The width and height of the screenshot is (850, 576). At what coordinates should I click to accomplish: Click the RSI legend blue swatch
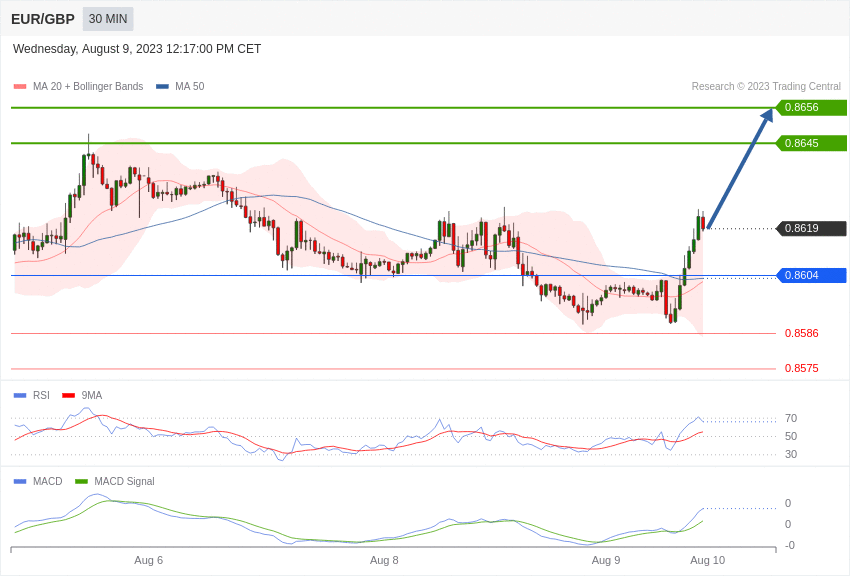click(20, 396)
